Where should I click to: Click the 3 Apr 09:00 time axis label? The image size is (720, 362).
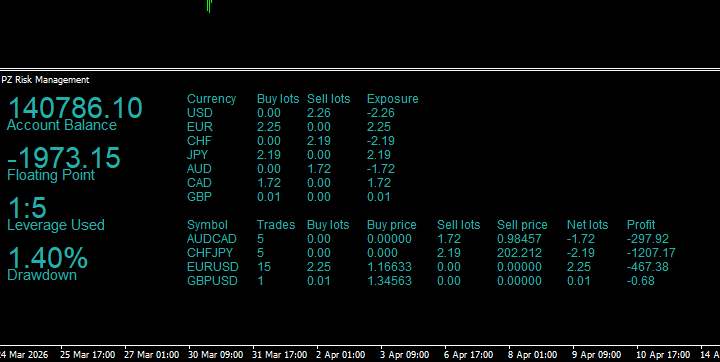pyautogui.click(x=405, y=355)
